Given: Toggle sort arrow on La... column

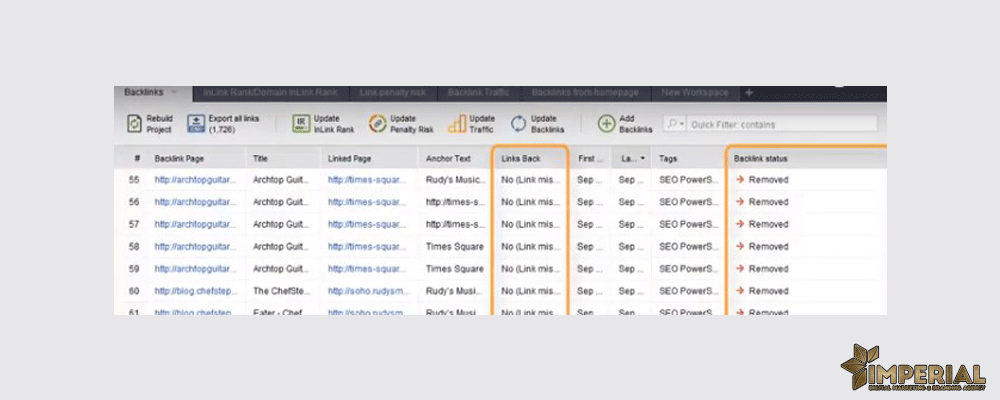Looking at the screenshot, I should click(642, 158).
